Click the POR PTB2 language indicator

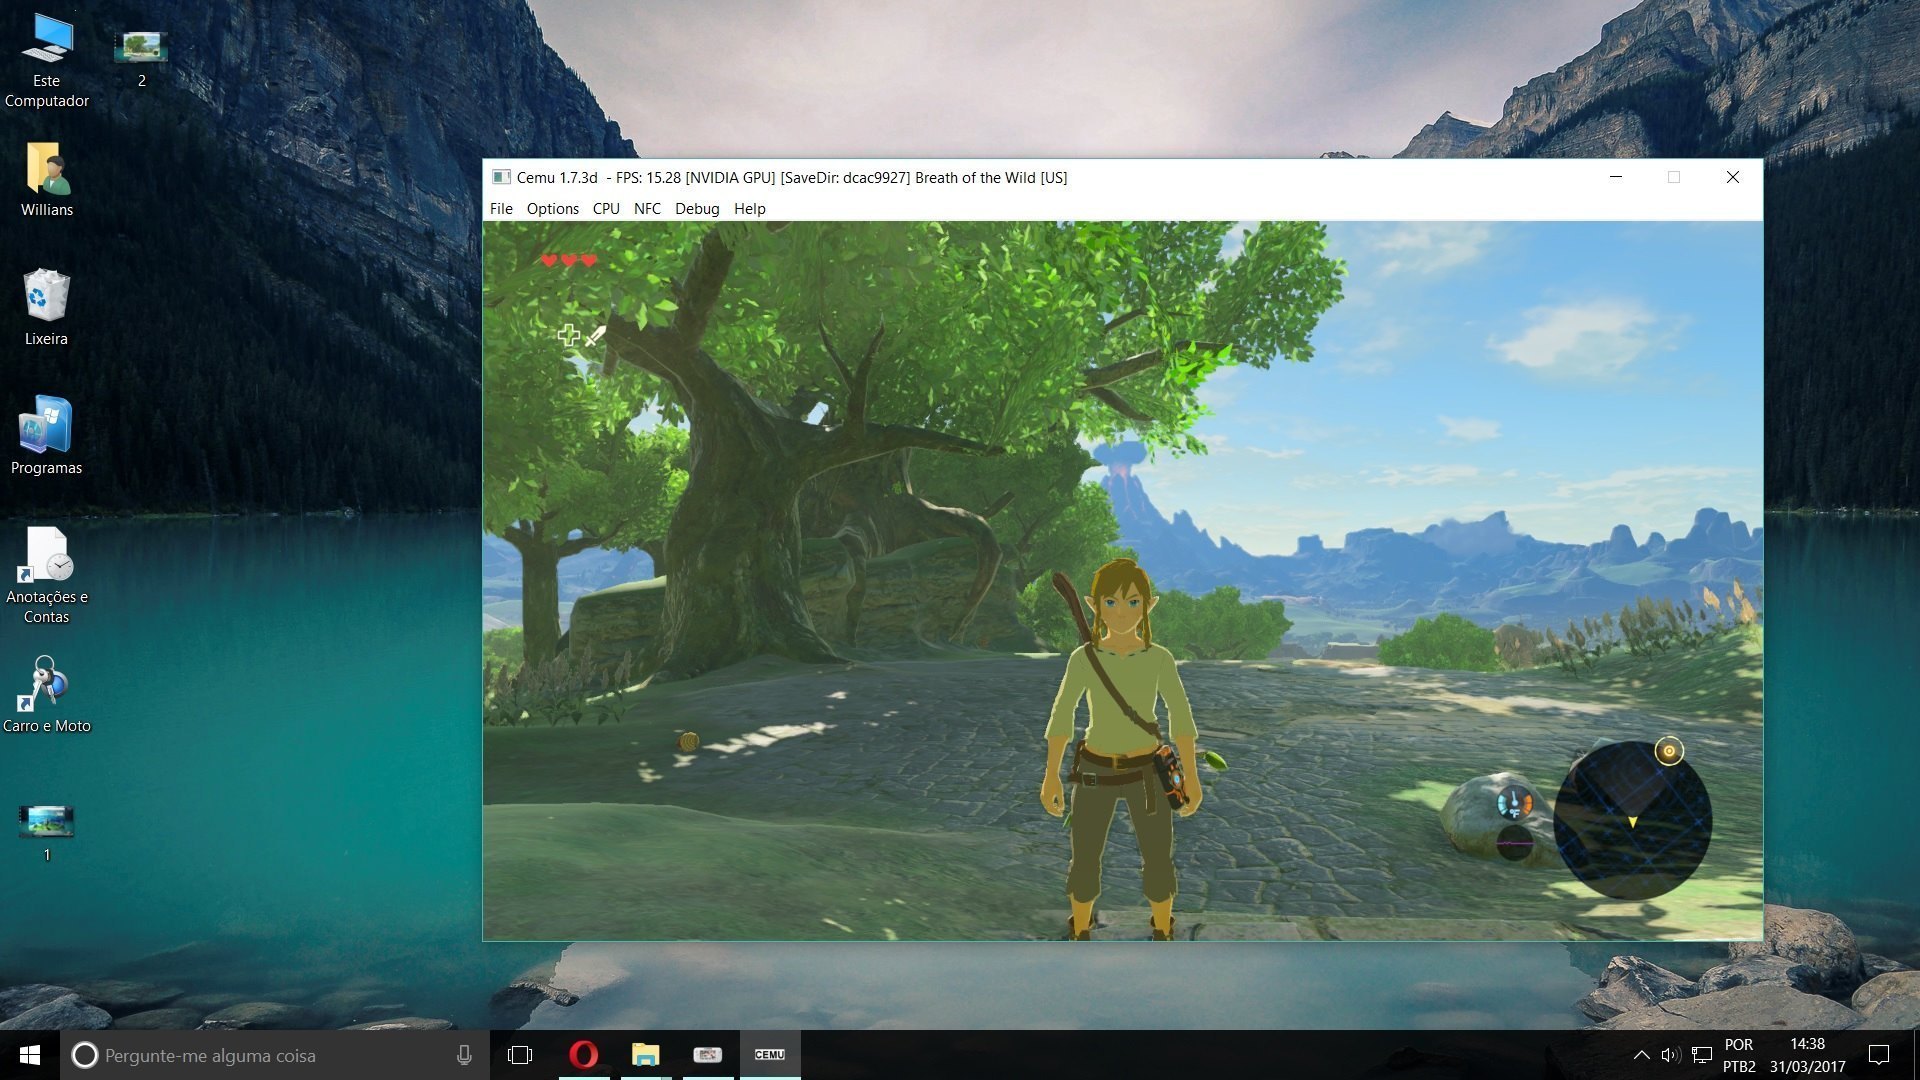pos(1739,1055)
